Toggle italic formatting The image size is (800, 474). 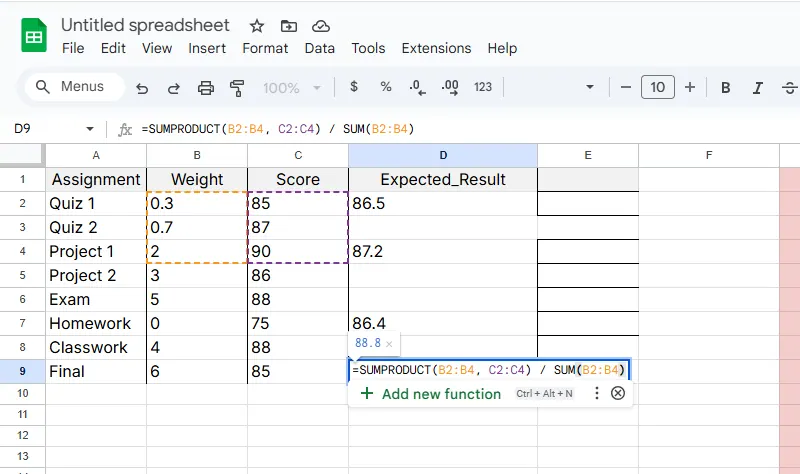(x=758, y=88)
